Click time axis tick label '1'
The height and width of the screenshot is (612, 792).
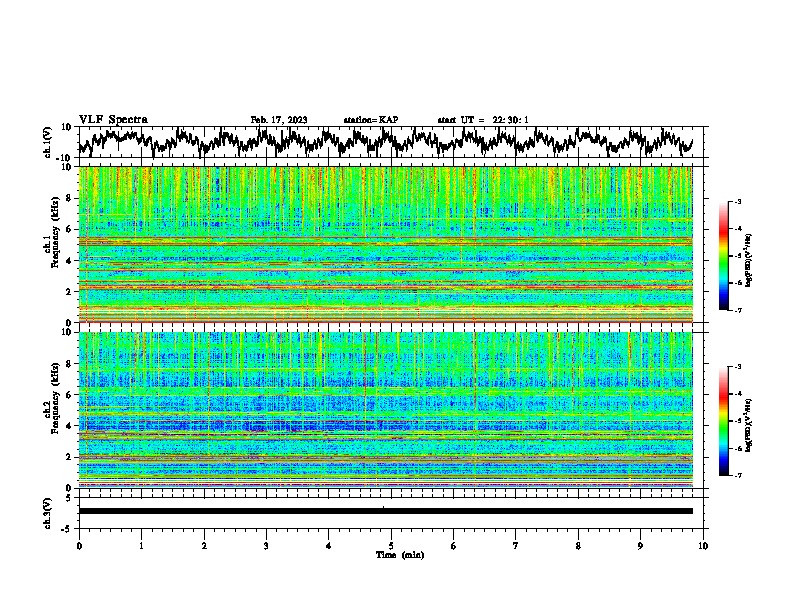141,546
